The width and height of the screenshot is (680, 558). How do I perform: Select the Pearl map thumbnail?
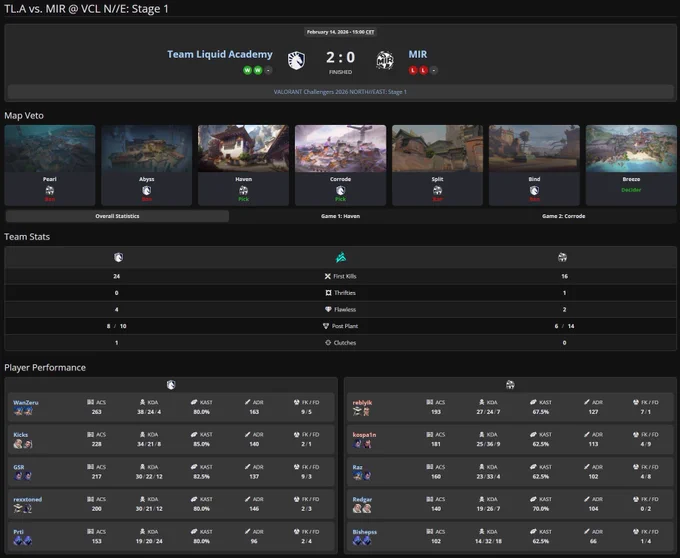(50, 148)
